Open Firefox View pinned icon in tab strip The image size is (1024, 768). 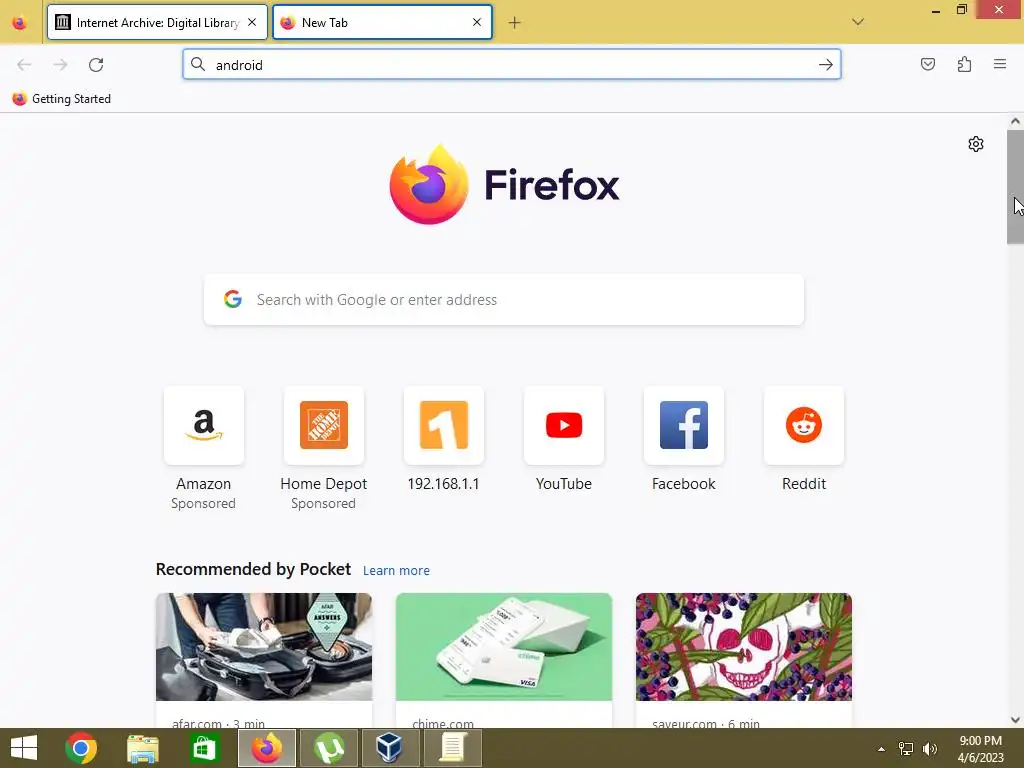[20, 23]
